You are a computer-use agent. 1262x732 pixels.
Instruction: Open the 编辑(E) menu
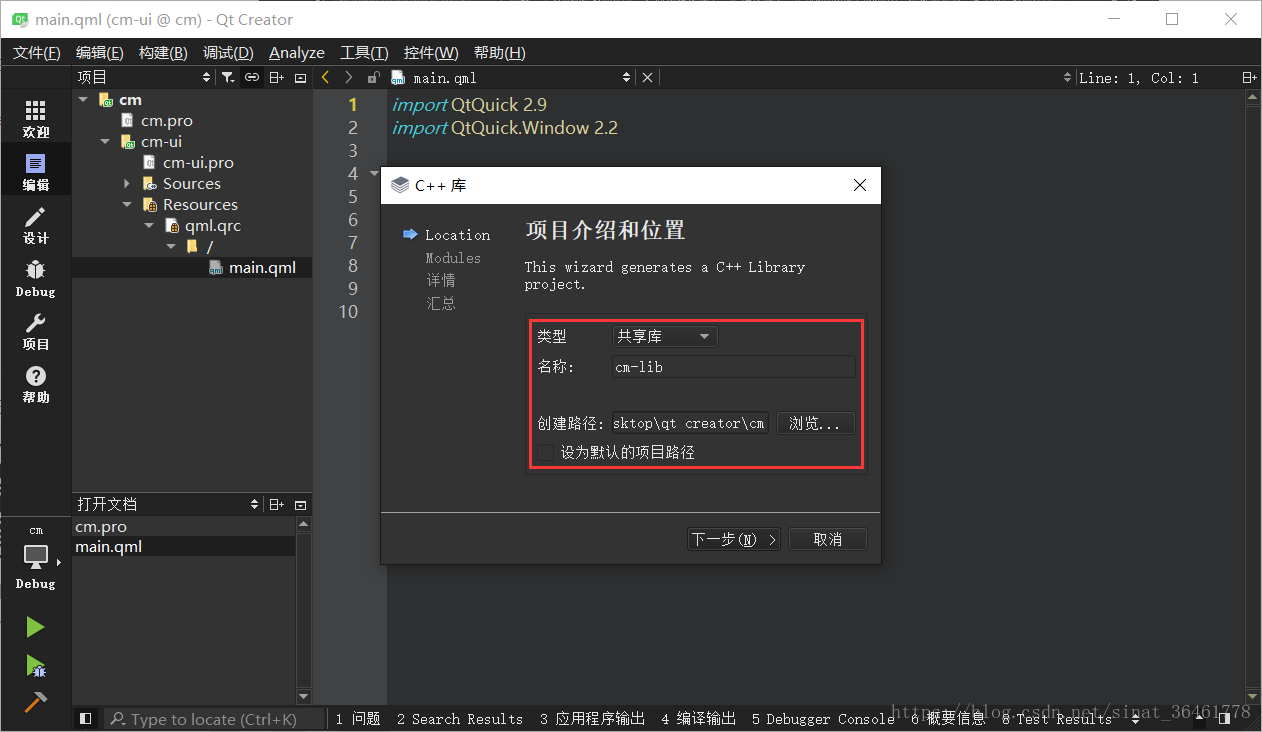pos(99,52)
